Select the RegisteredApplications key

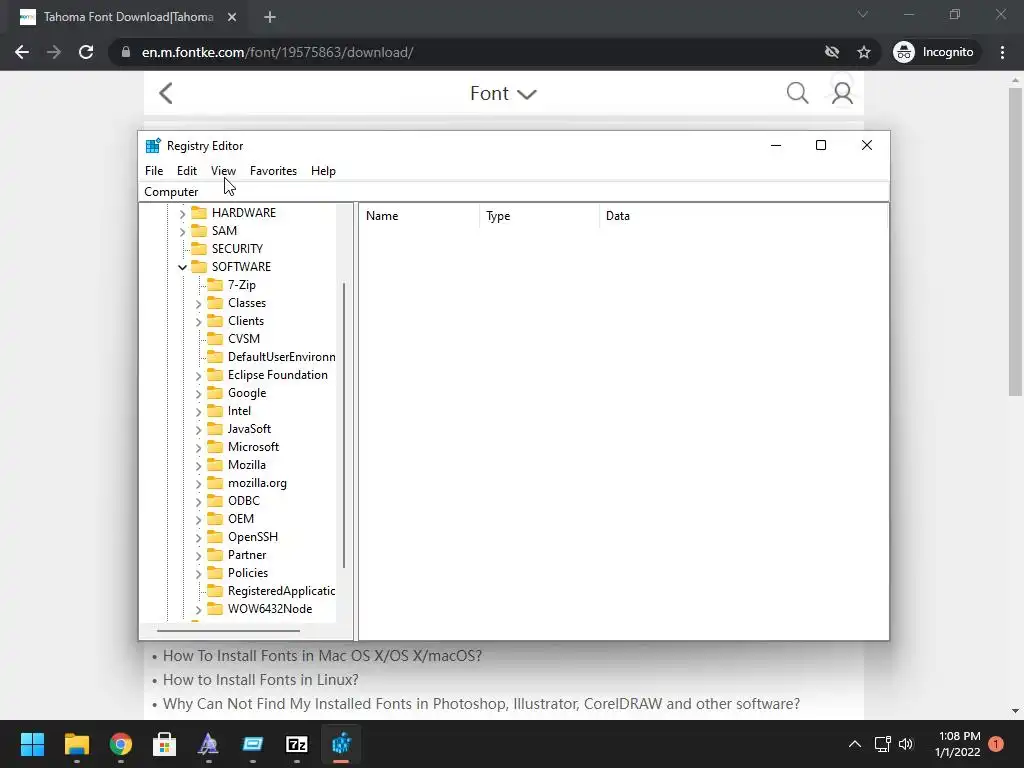[x=281, y=590]
